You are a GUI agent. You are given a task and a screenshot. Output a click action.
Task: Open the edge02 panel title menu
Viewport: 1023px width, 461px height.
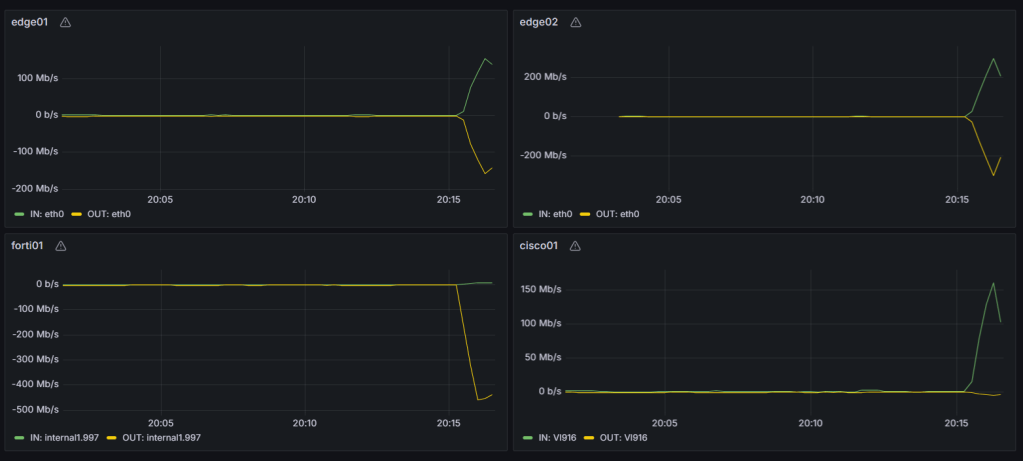(540, 22)
